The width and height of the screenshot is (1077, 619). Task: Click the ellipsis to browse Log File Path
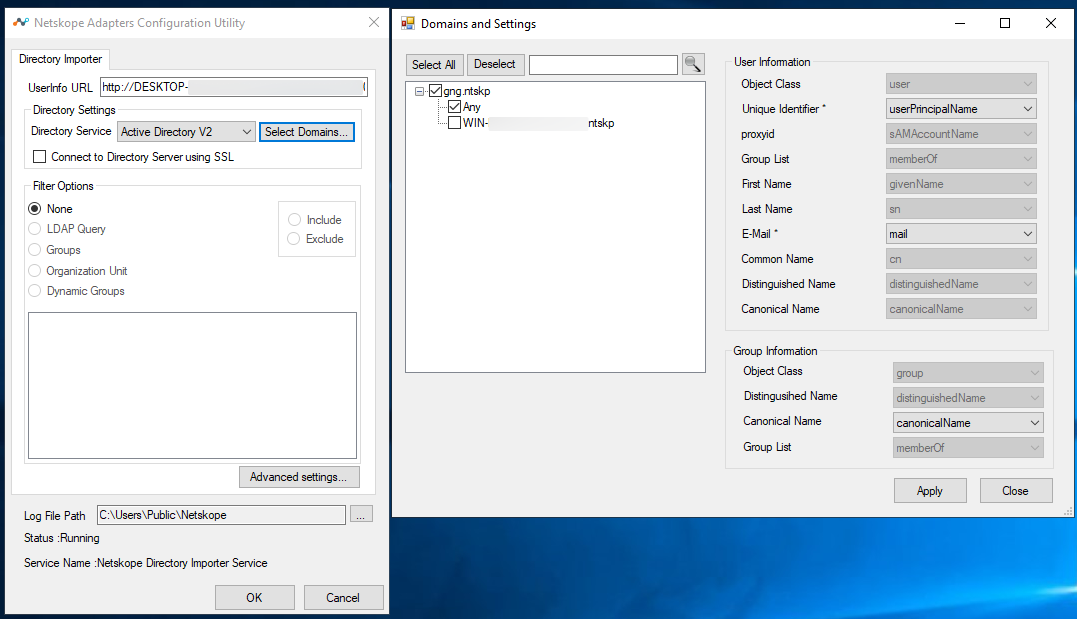coord(360,514)
